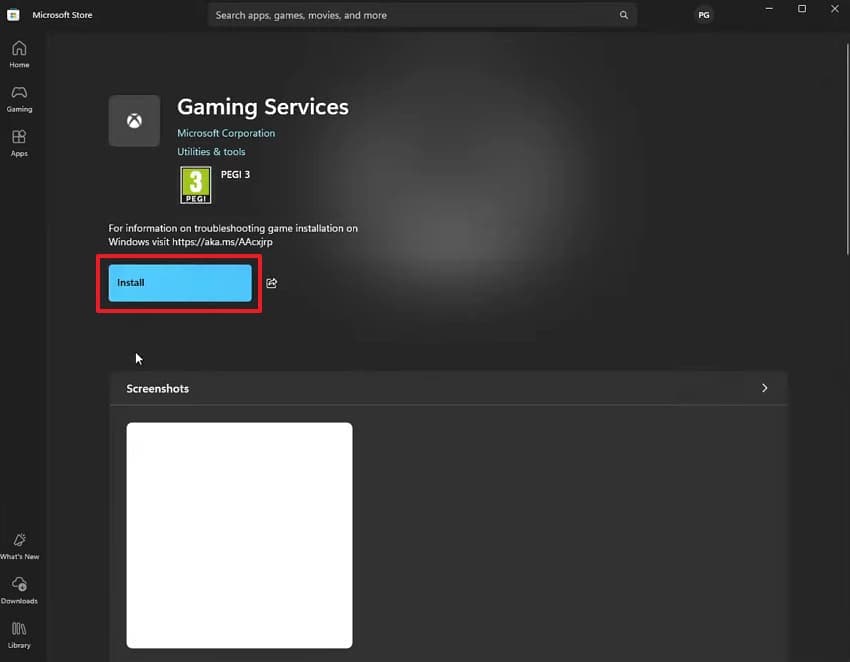This screenshot has width=850, height=662.
Task: Open the Home section in sidebar
Action: (19, 55)
